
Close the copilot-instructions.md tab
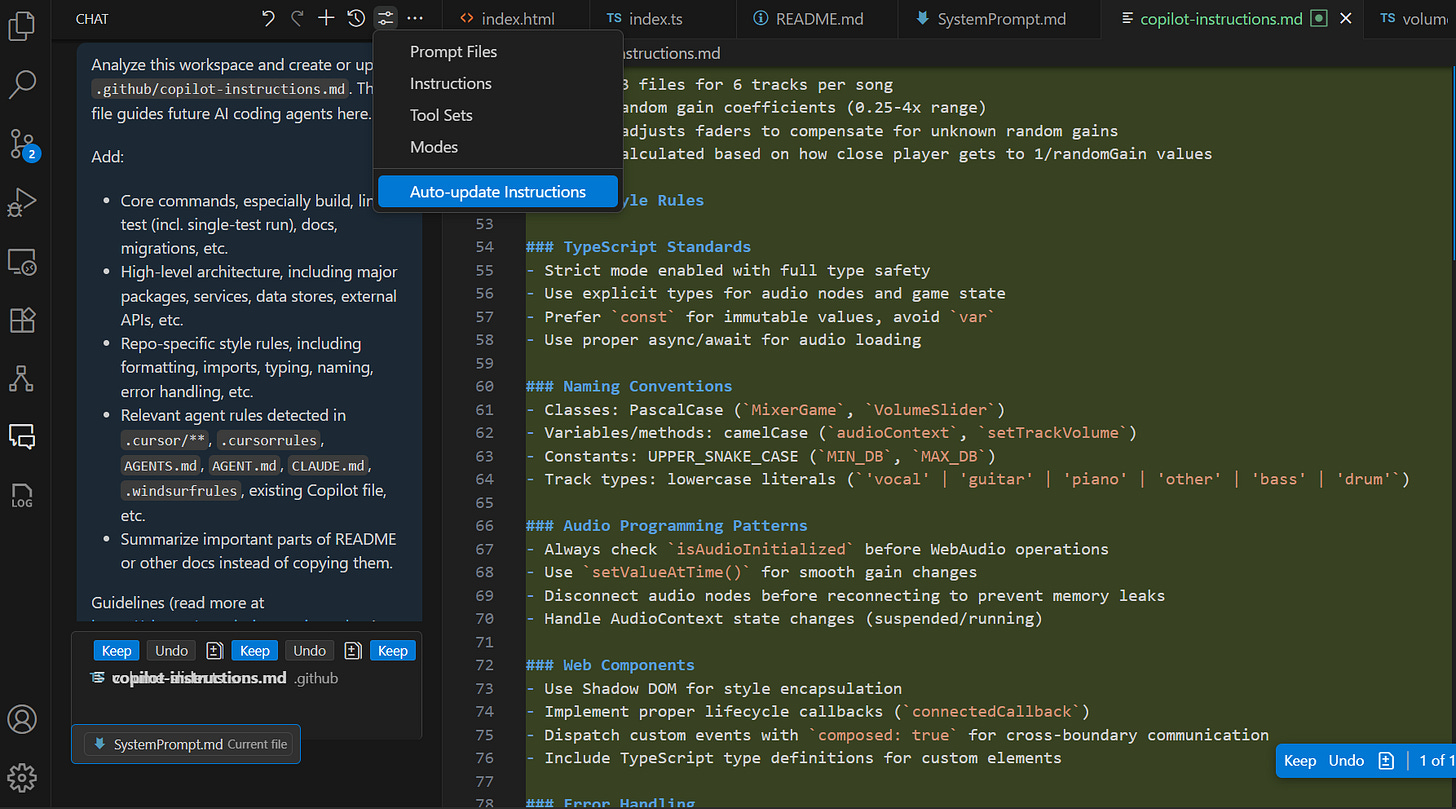point(1345,19)
